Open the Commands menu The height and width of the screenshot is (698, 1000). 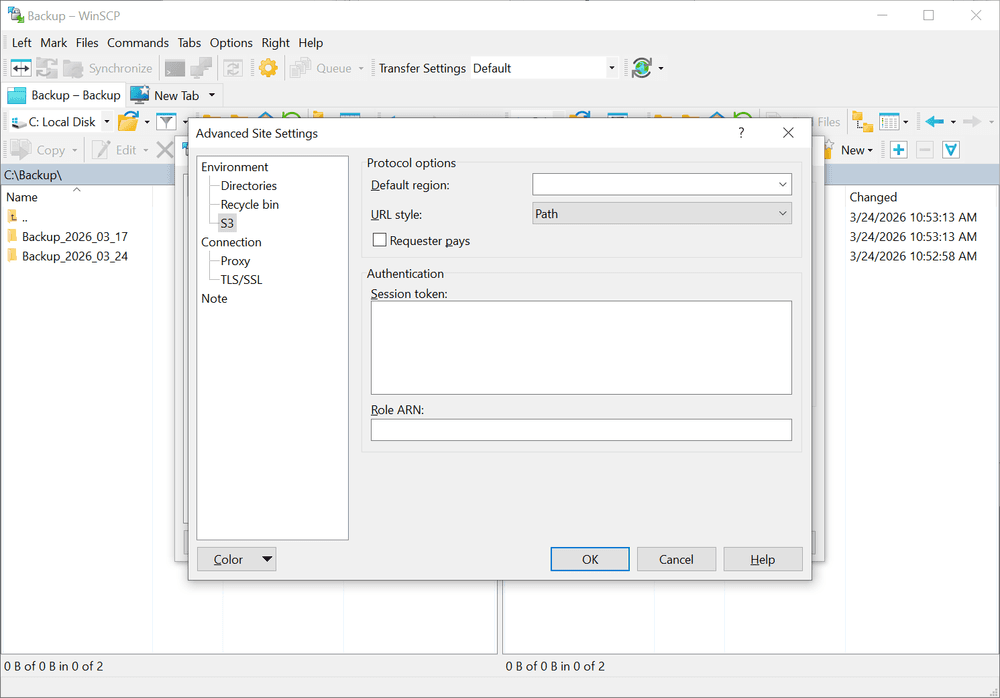(138, 43)
